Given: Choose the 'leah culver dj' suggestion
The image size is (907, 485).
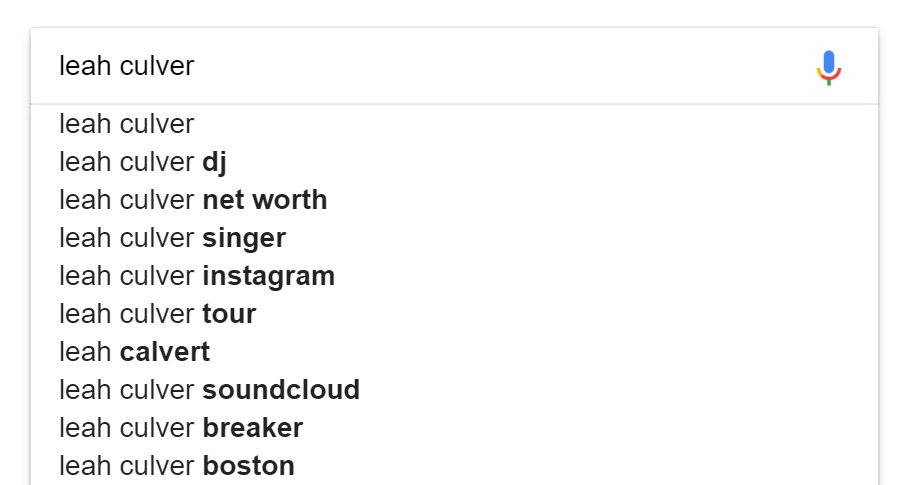Looking at the screenshot, I should coord(144,162).
